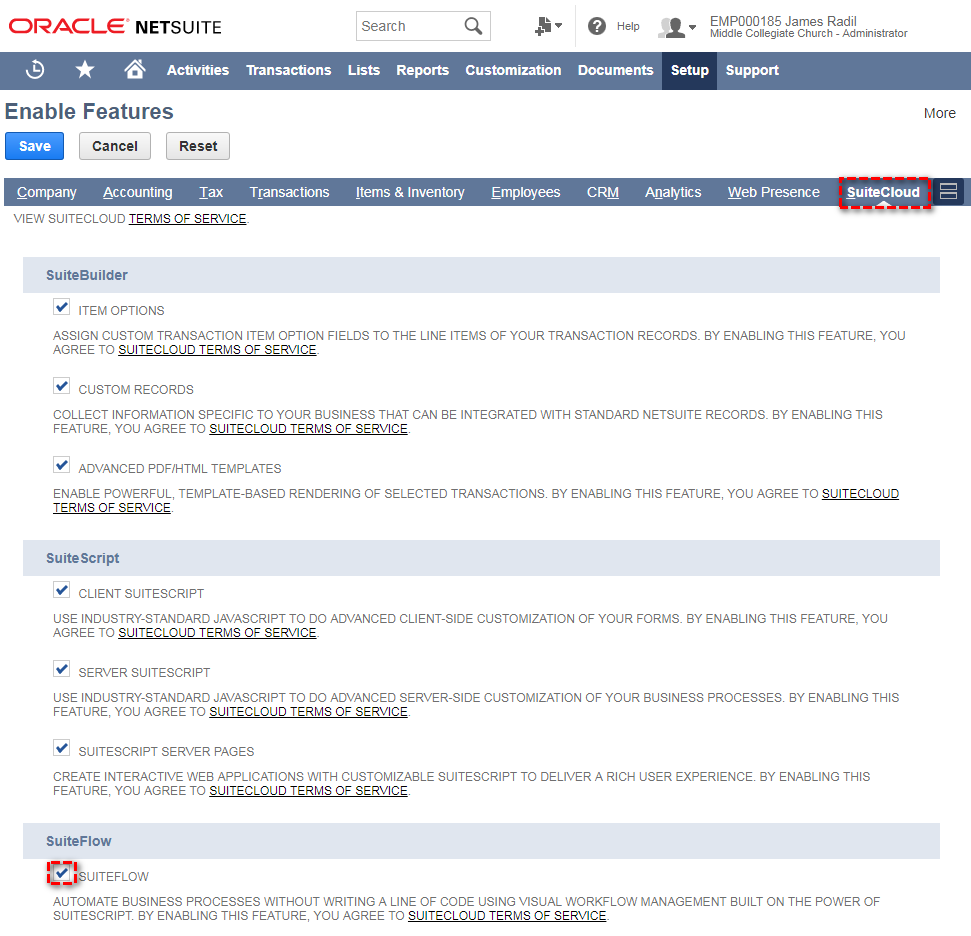Viewport: 971px width, 936px height.
Task: Open the Setup menu
Action: (x=689, y=70)
